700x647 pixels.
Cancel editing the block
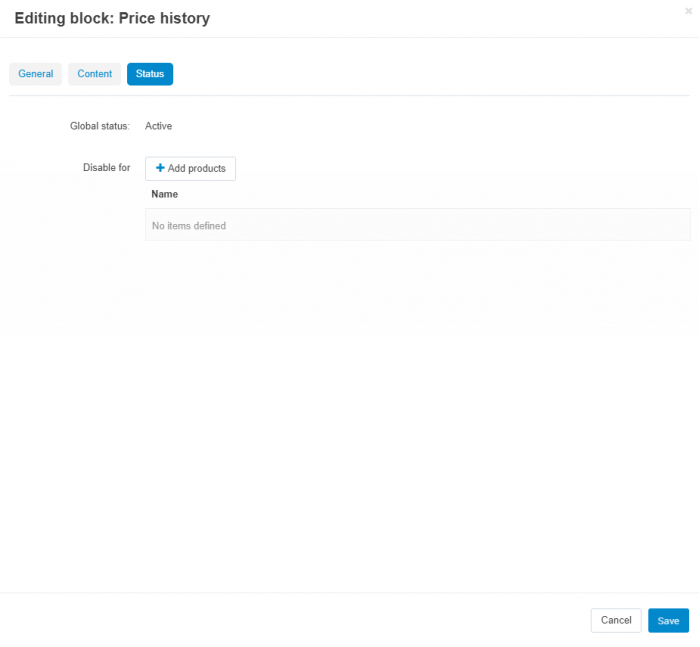(x=616, y=621)
